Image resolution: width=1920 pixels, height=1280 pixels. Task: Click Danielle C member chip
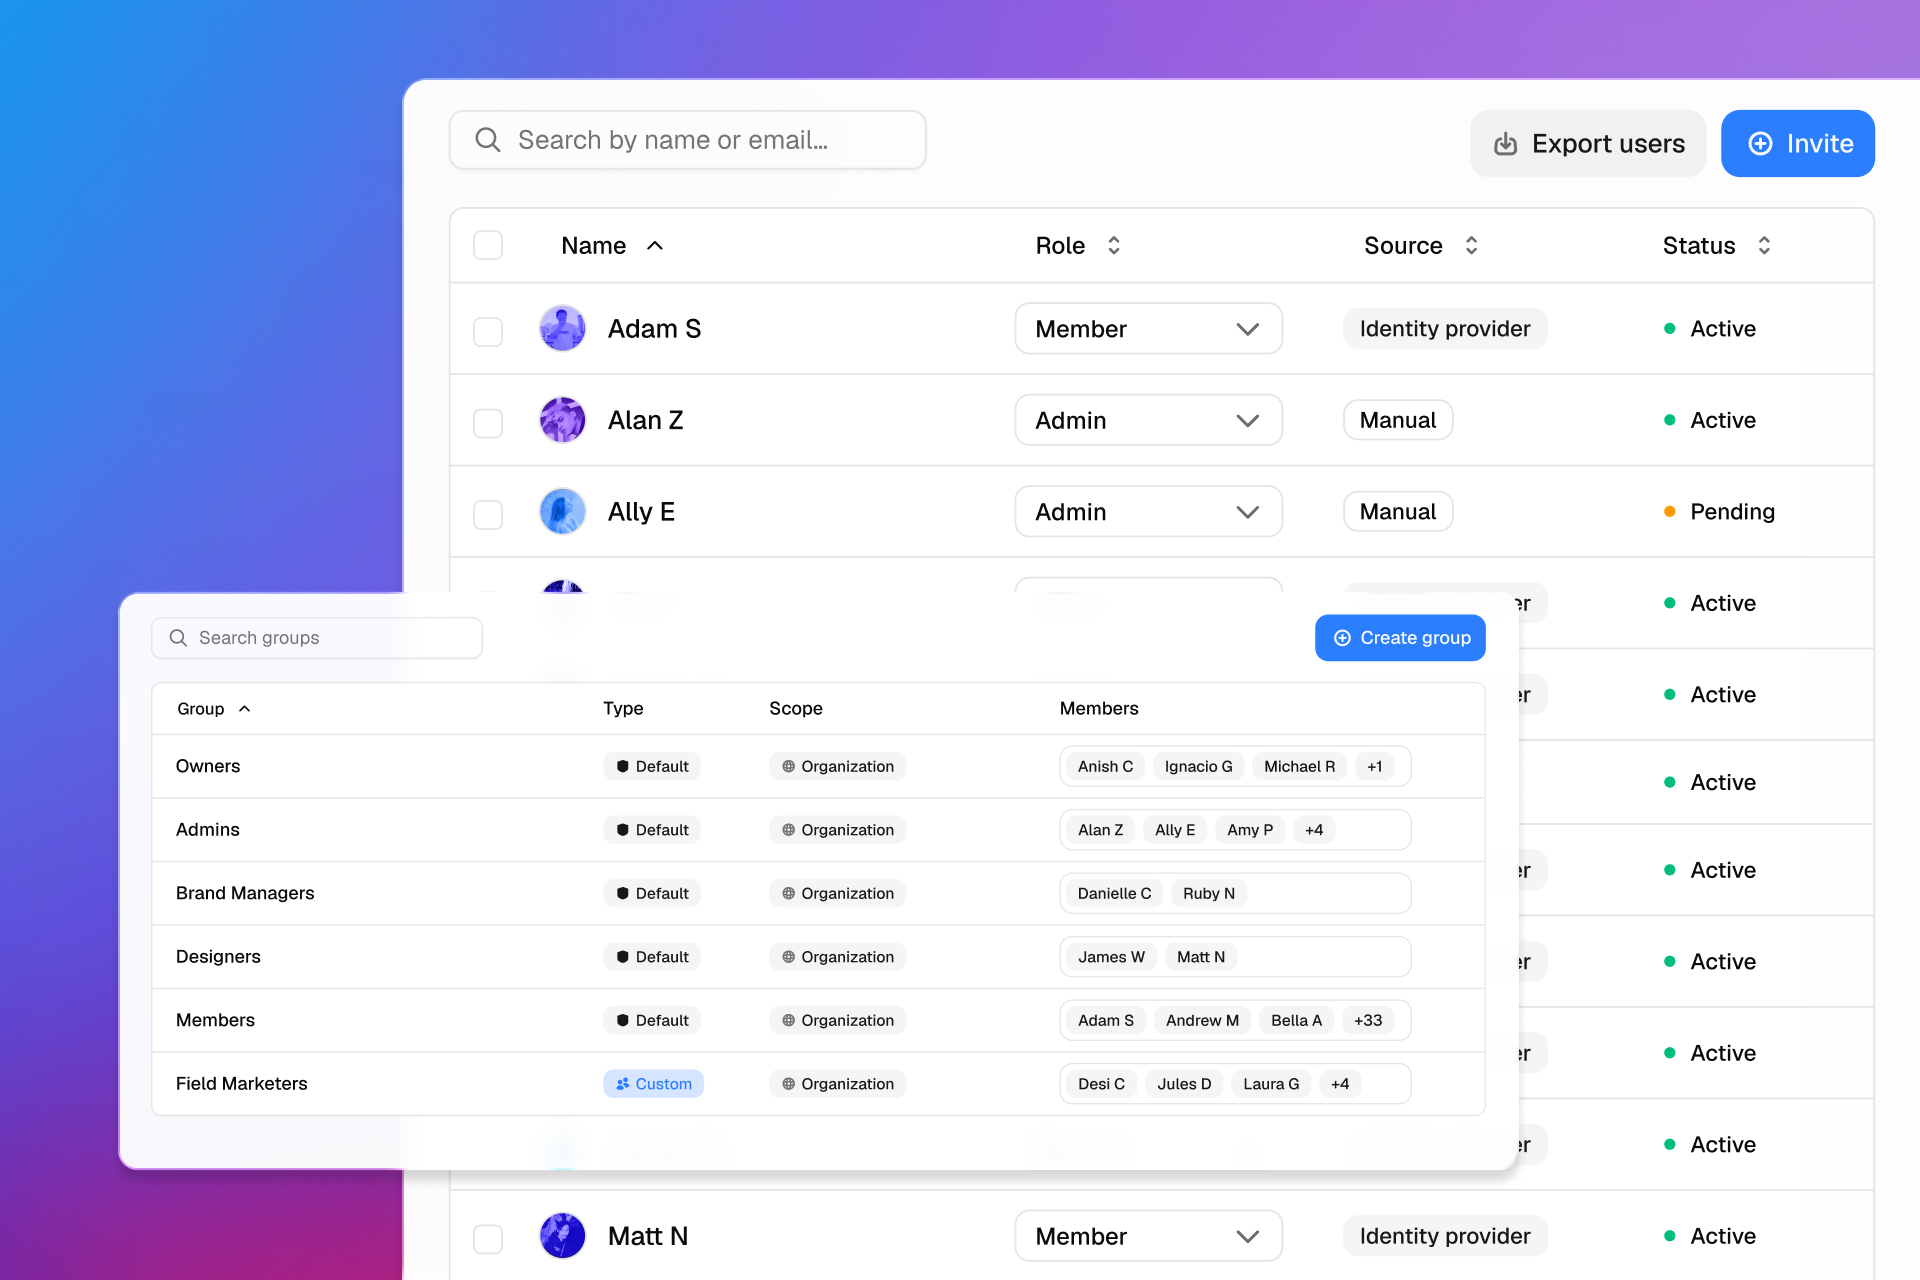tap(1114, 893)
